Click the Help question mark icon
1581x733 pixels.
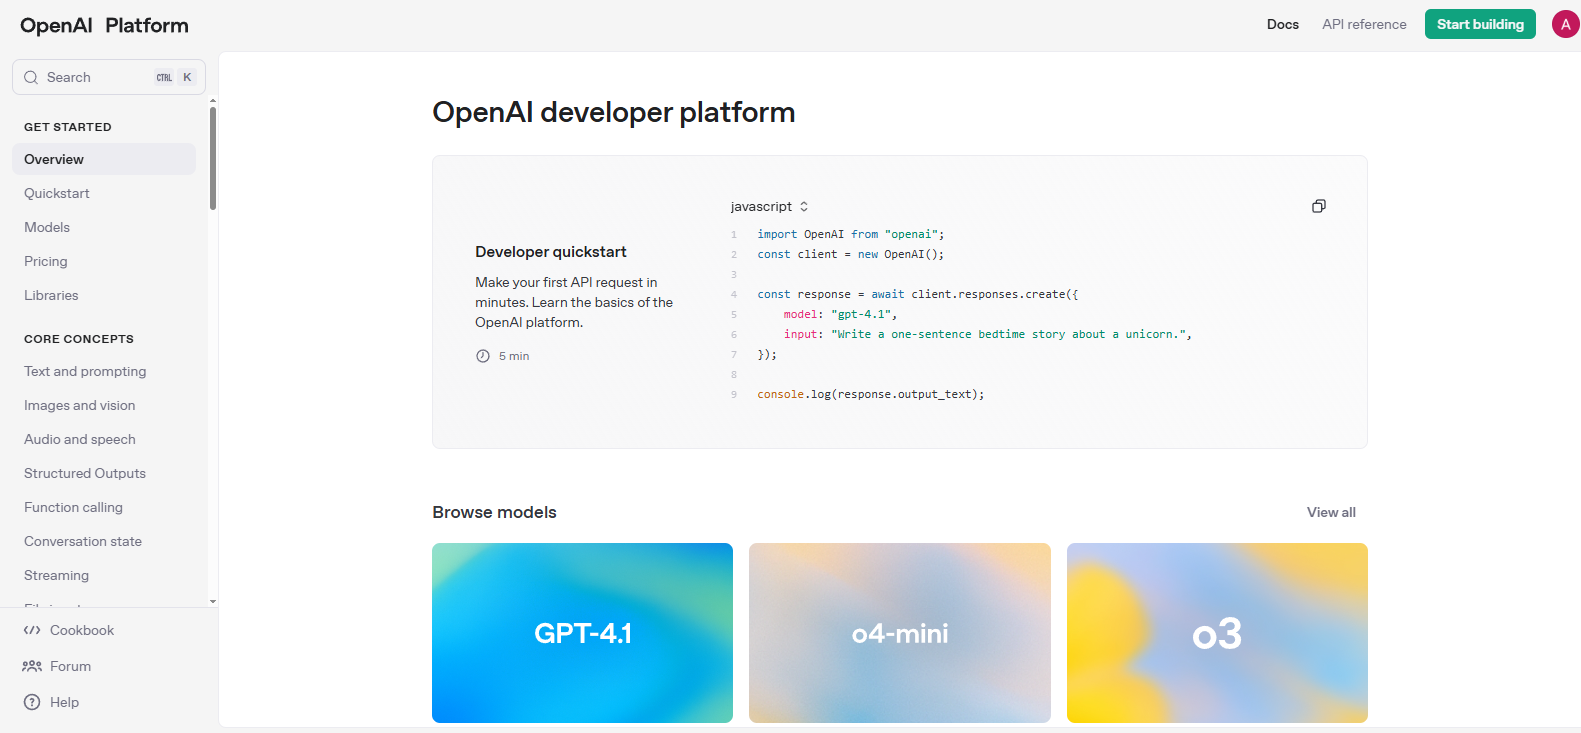click(32, 702)
